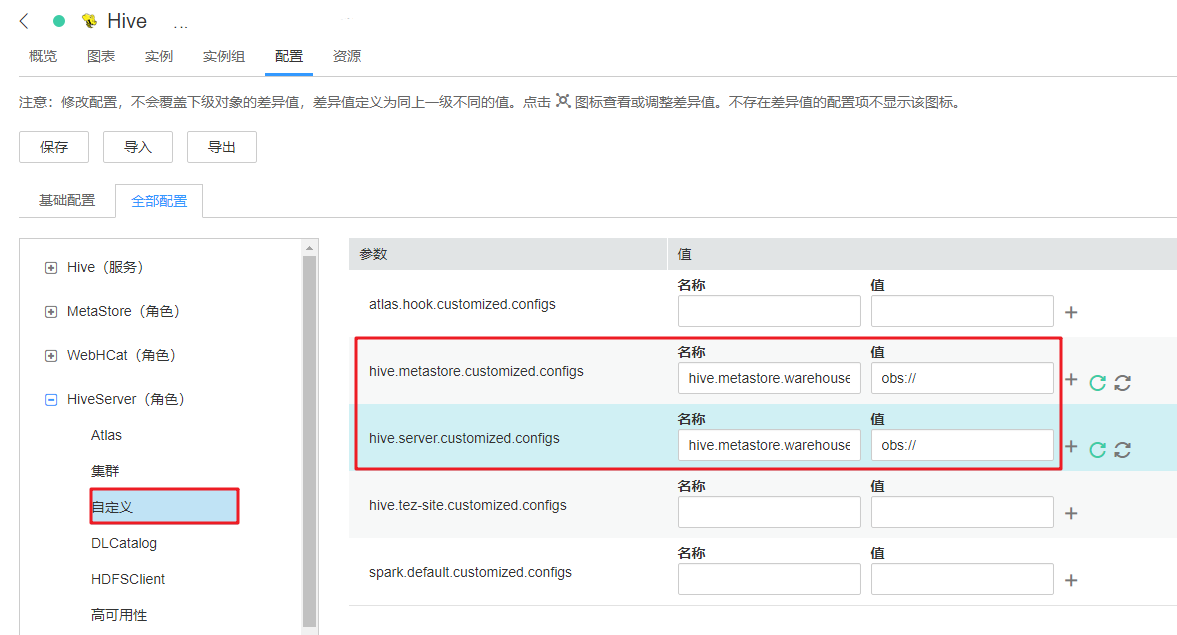This screenshot has height=635, width=1177.
Task: Add row for hive.tez-site.customized.configs with plus icon
Action: [x=1071, y=513]
